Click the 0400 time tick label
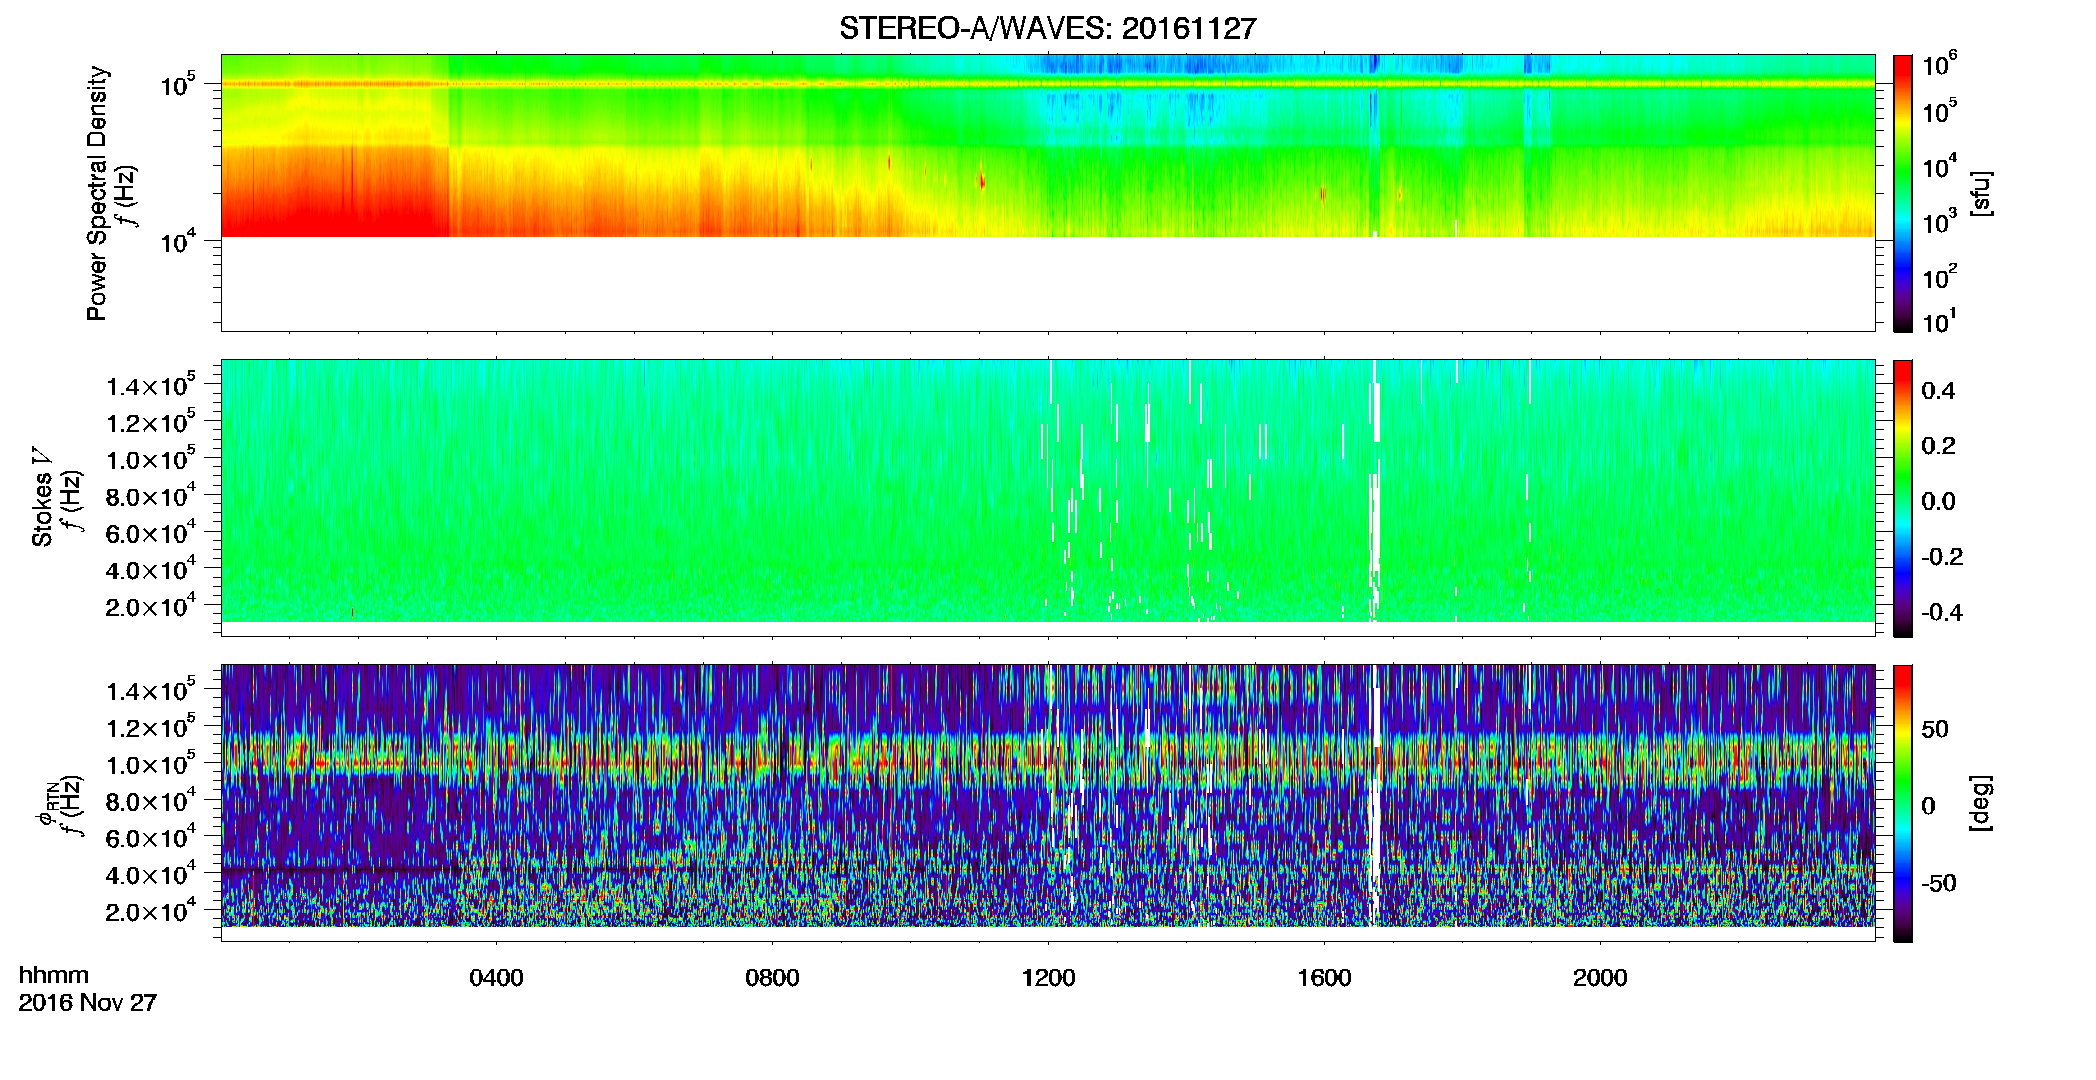The width and height of the screenshot is (2096, 1080). point(496,978)
